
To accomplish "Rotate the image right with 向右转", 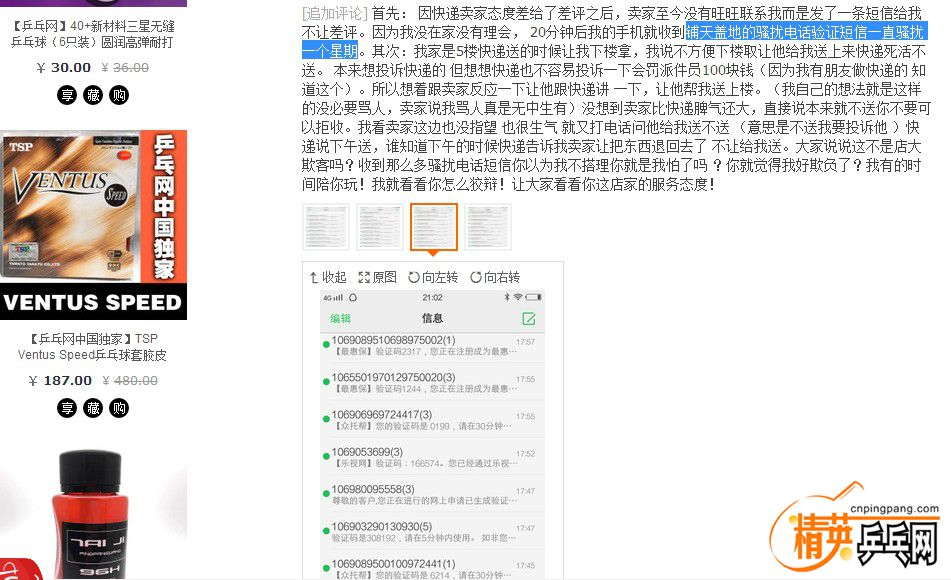I will 495,277.
